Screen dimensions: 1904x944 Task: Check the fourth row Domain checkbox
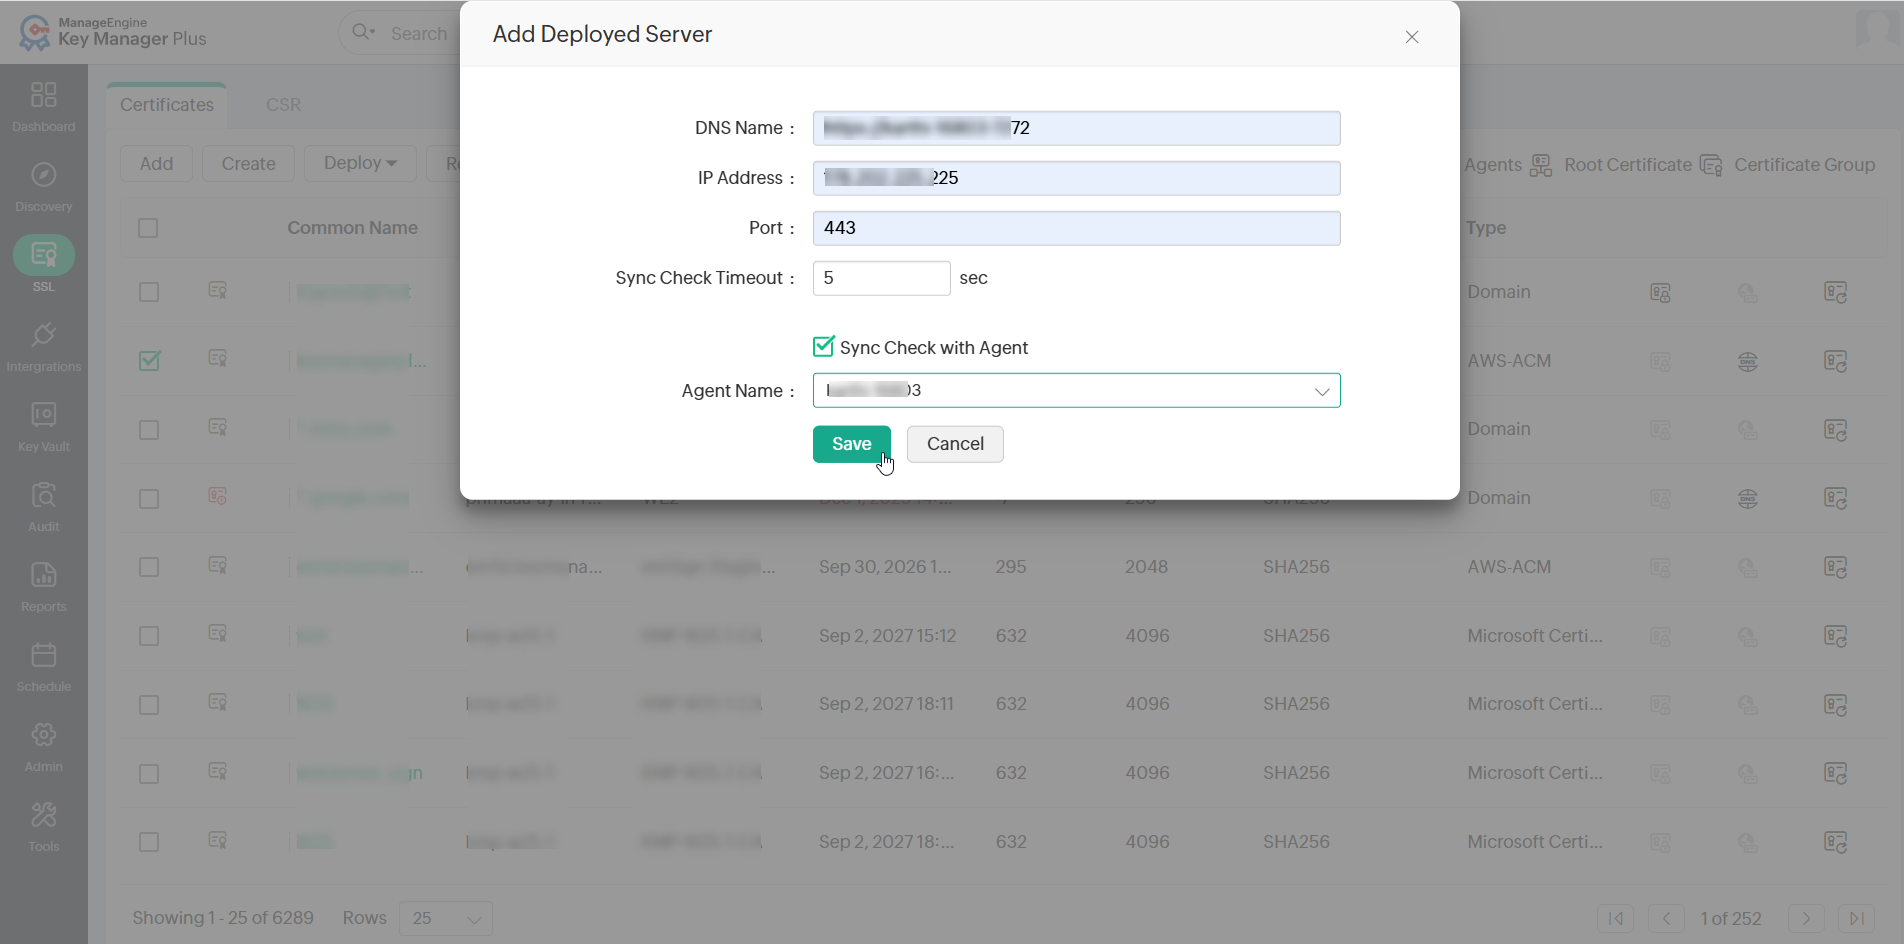point(149,499)
